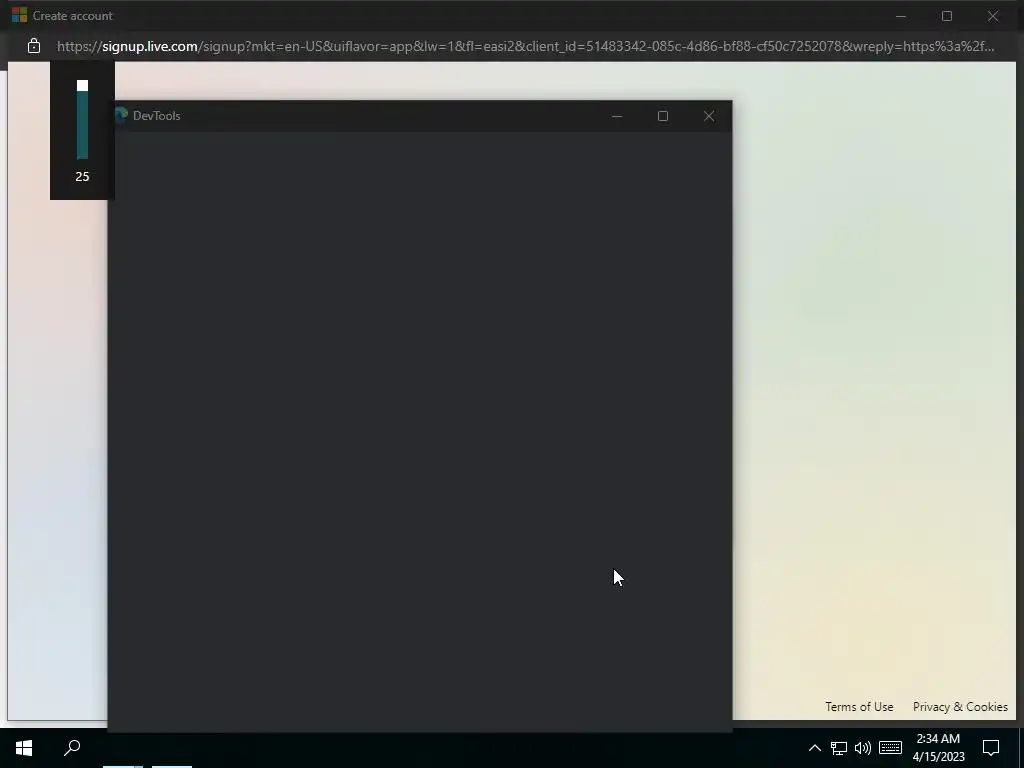Image resolution: width=1024 pixels, height=768 pixels.
Task: Open network status tray icon
Action: click(x=839, y=748)
